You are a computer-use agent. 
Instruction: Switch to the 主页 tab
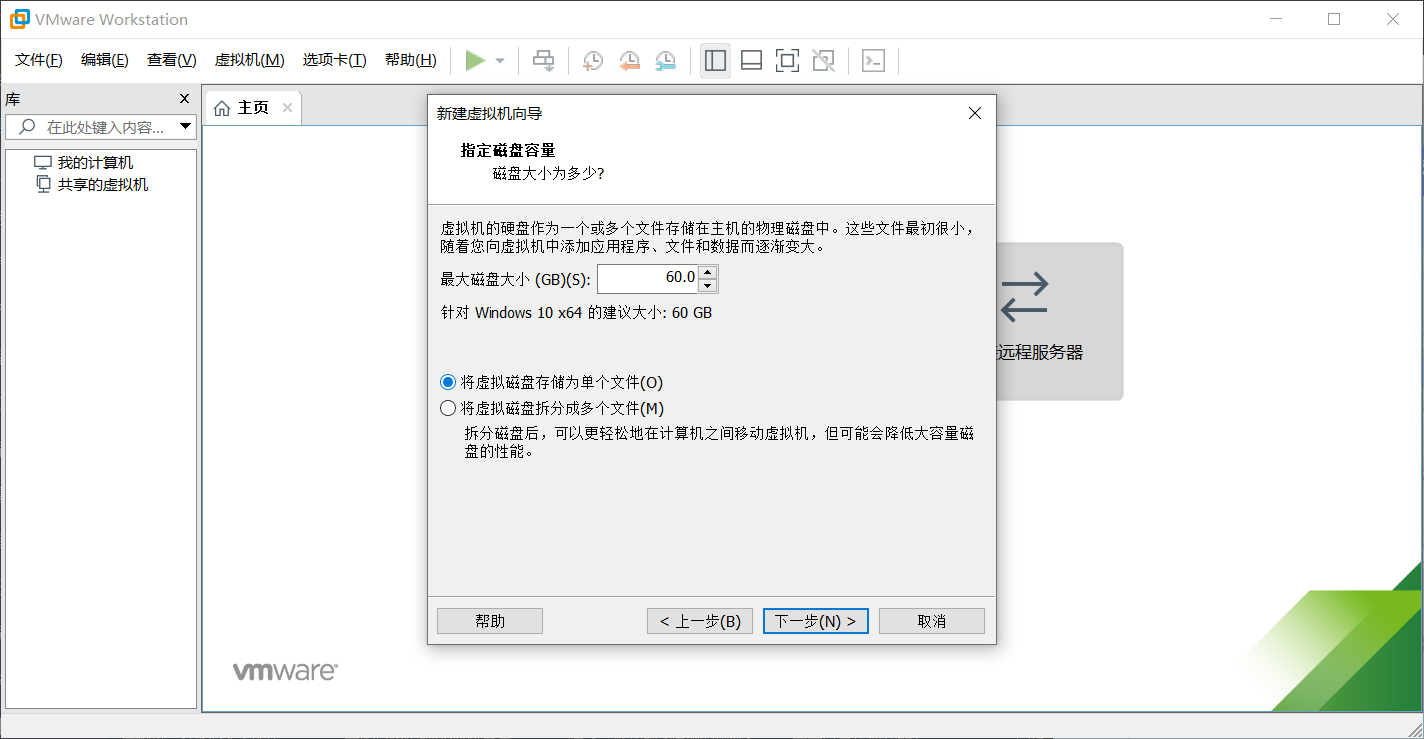[x=253, y=108]
